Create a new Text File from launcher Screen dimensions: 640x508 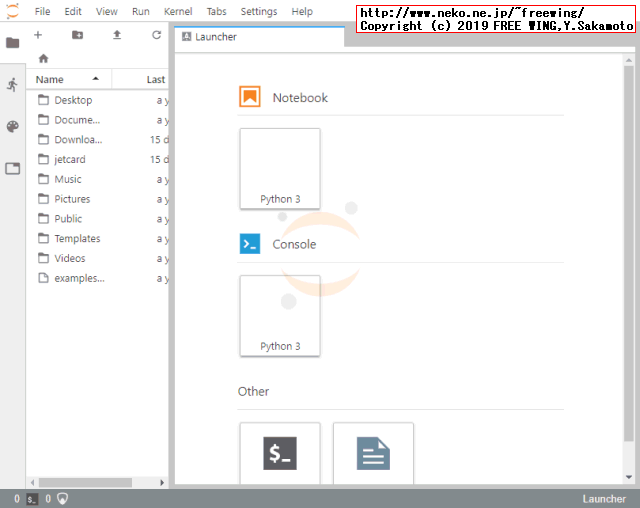pos(373,453)
